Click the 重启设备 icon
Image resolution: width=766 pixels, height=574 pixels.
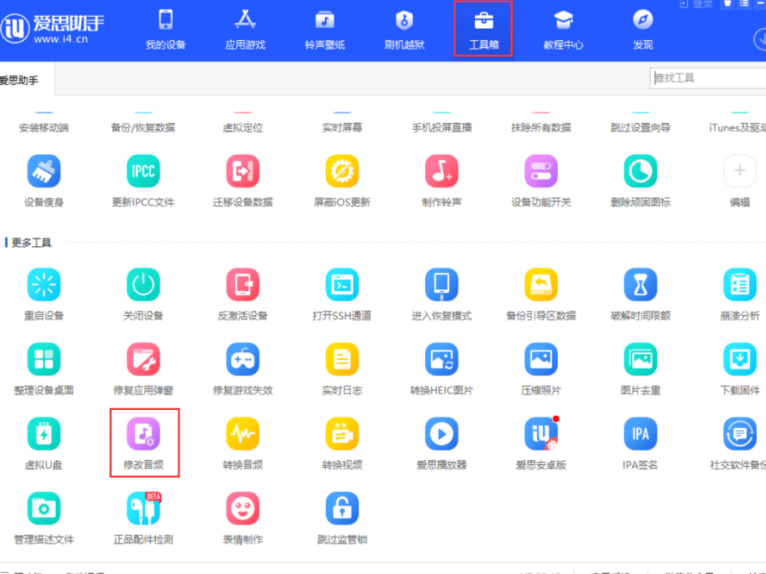(x=44, y=285)
